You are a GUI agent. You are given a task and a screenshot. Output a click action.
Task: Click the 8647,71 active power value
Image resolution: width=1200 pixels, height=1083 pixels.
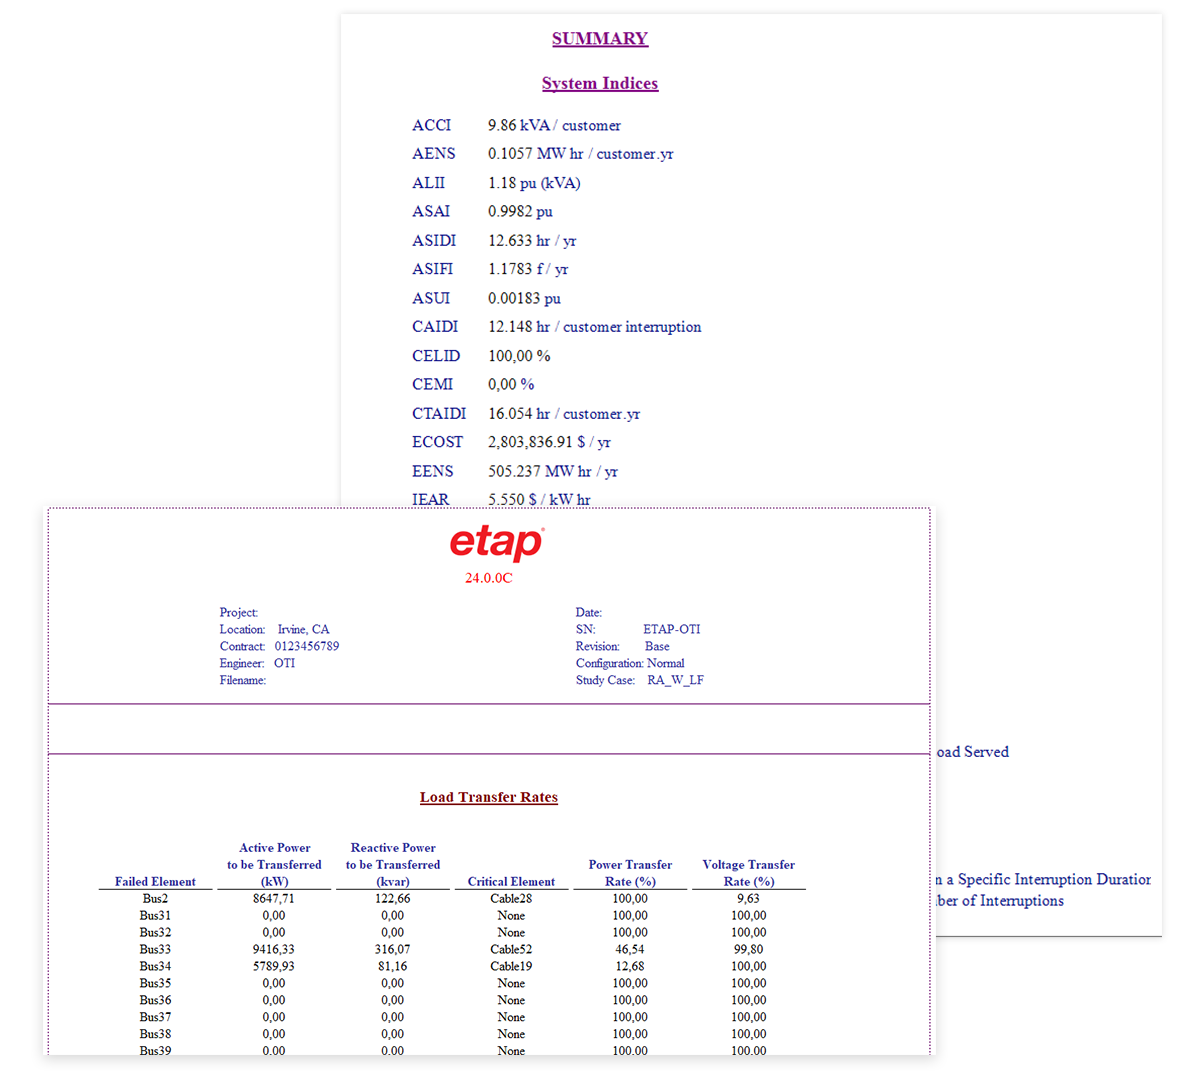[x=274, y=898]
